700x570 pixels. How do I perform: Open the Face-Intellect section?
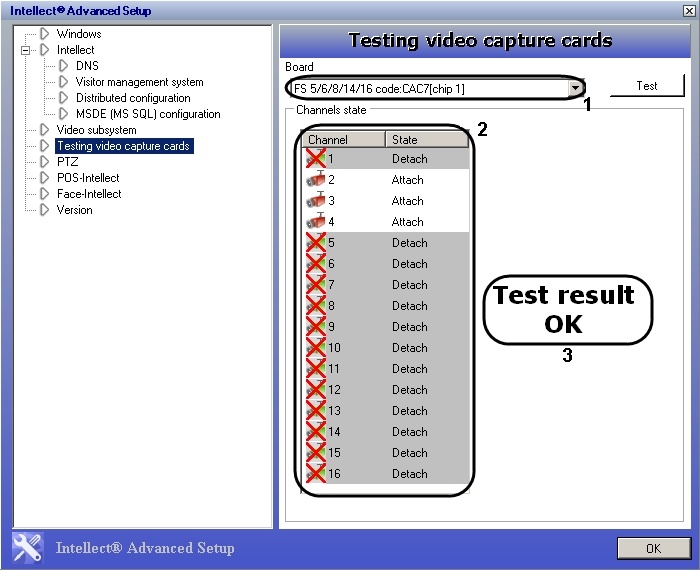(89, 194)
